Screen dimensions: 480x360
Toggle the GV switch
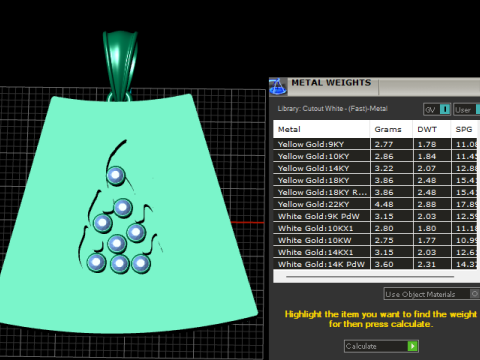(437, 109)
